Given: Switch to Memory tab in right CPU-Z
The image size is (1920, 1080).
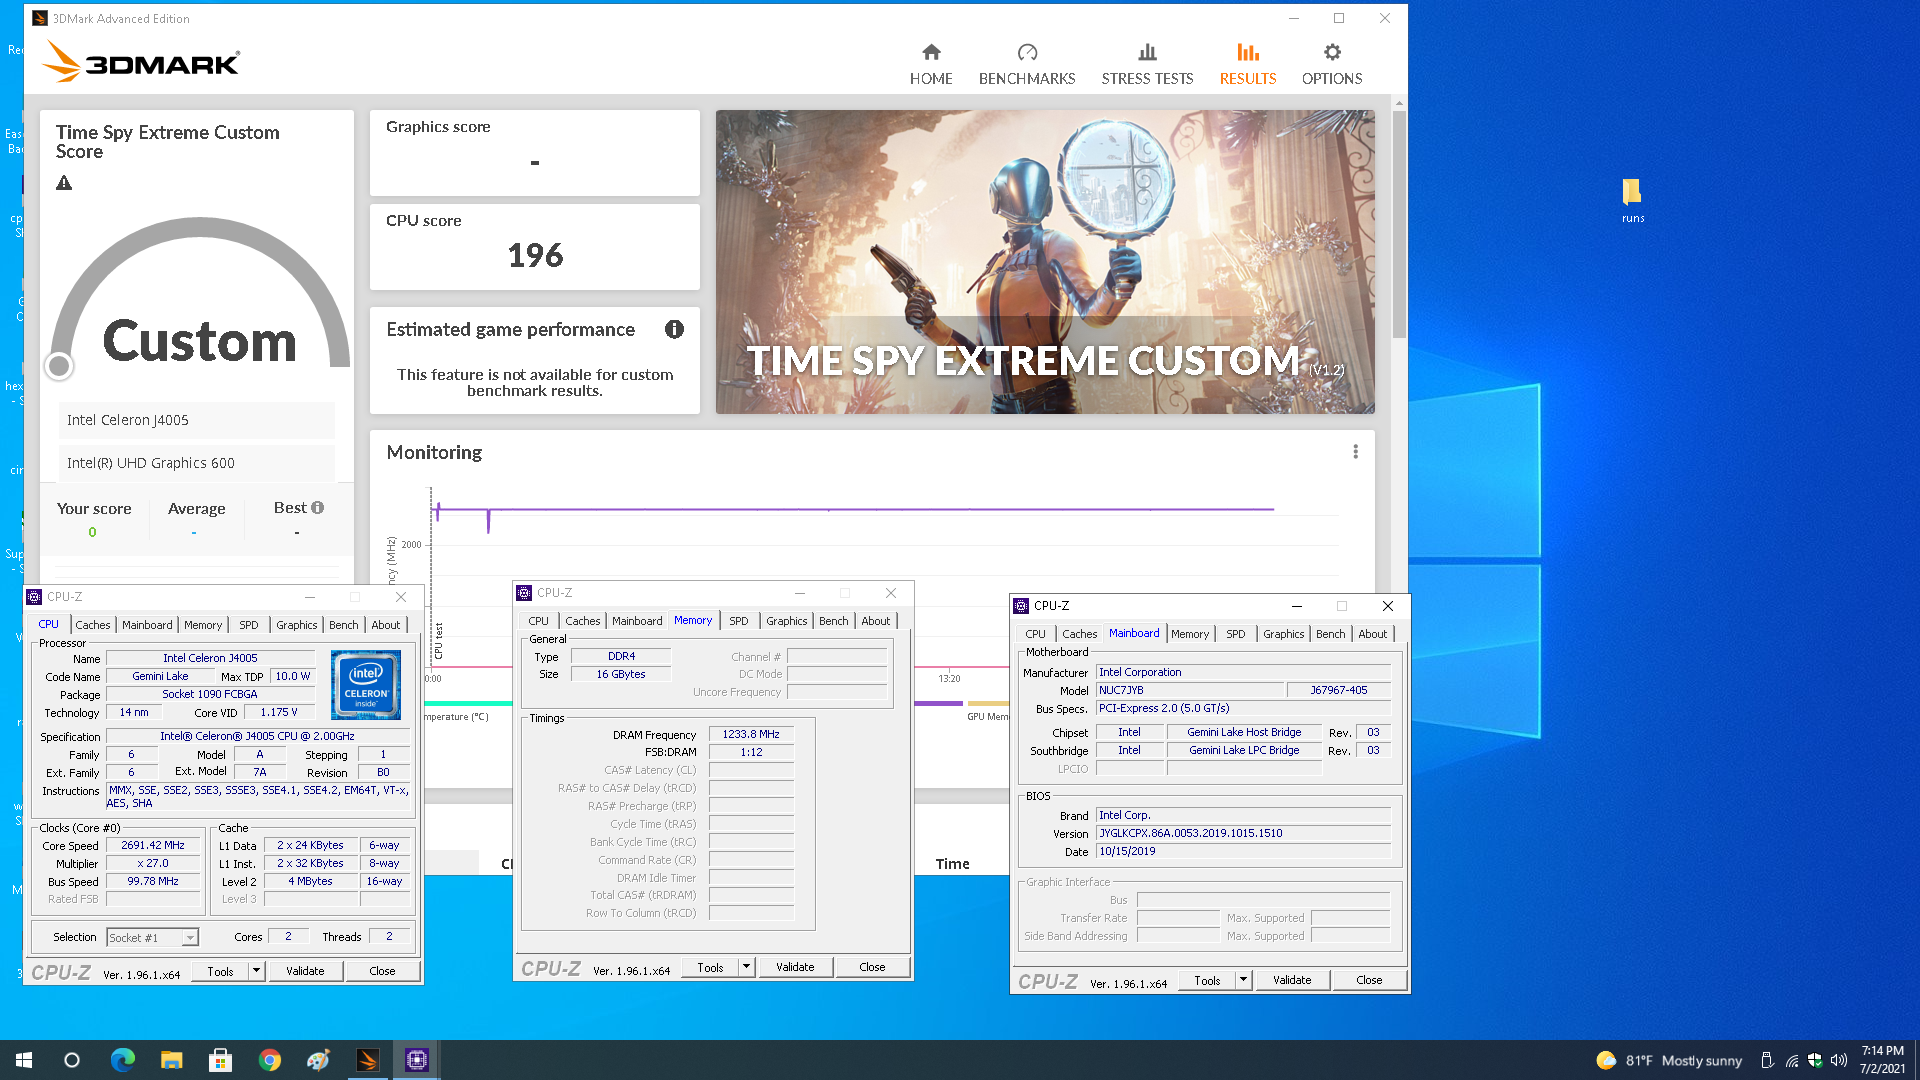Looking at the screenshot, I should pos(1189,634).
